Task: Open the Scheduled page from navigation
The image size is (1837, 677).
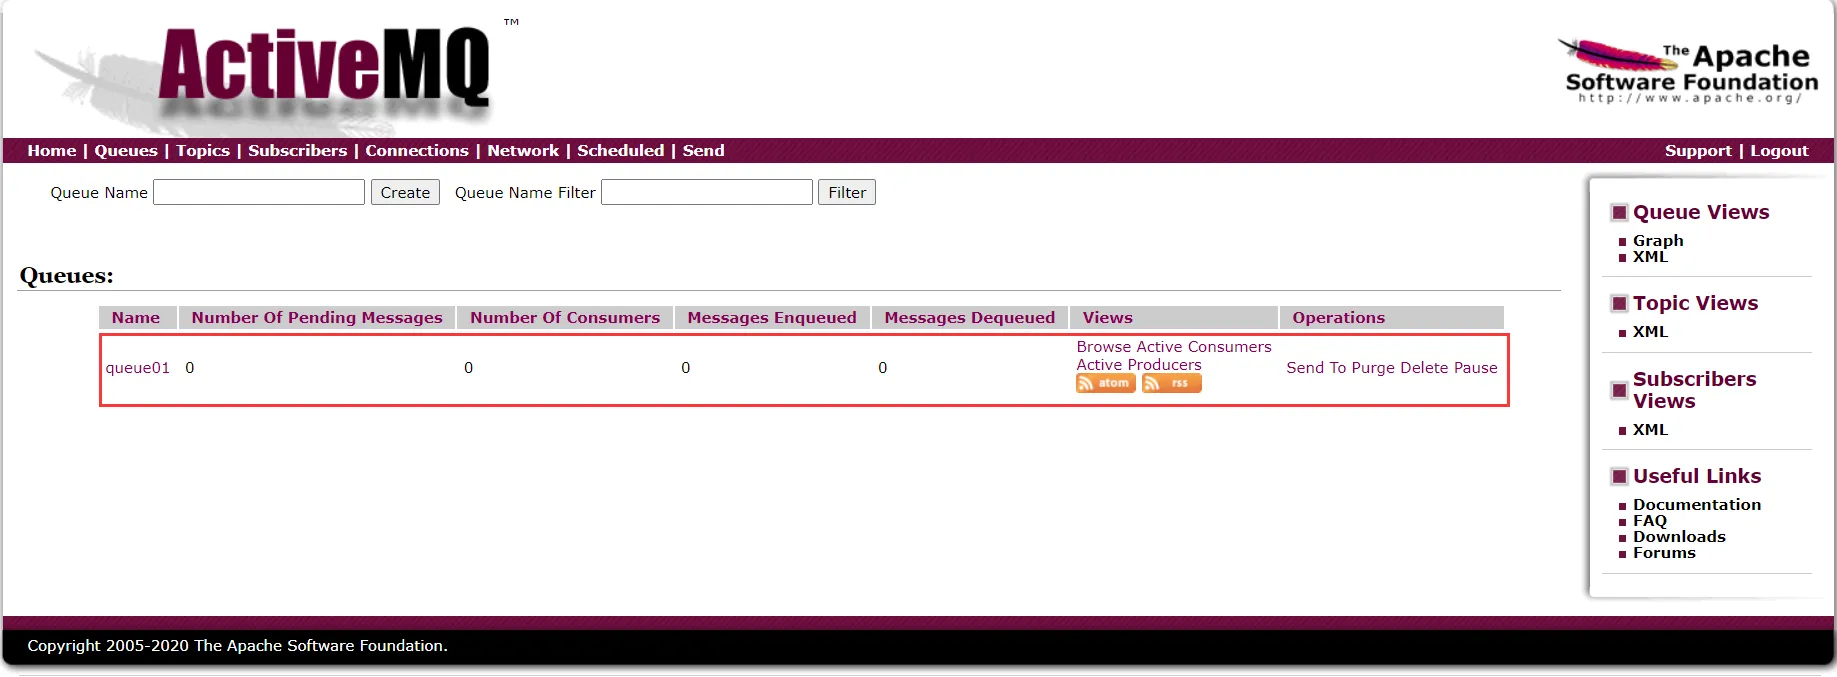Action: 620,151
